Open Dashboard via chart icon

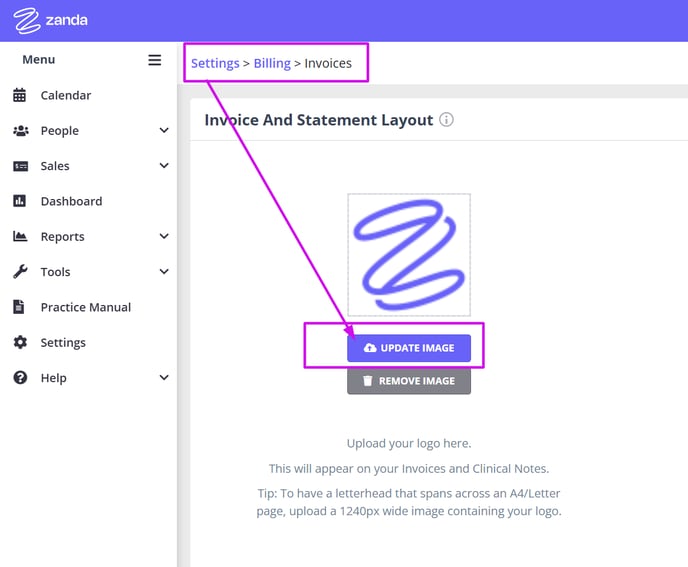coord(20,201)
